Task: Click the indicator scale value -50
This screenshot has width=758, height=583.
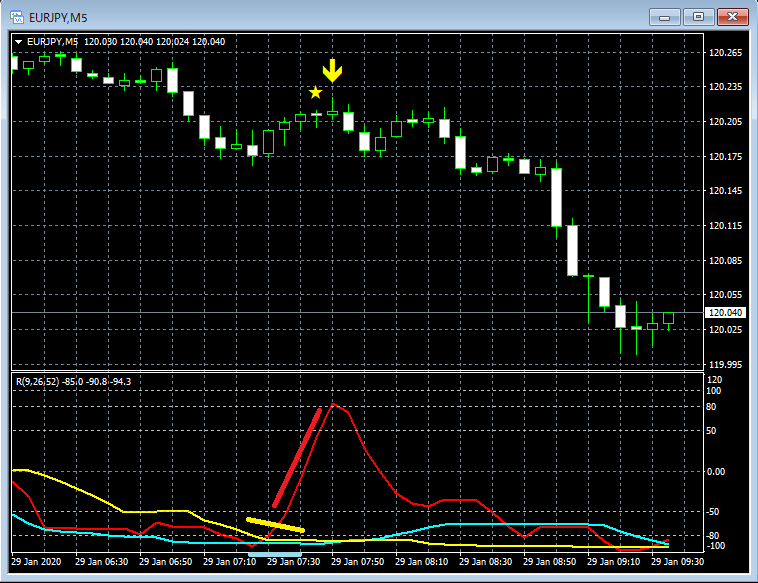Action: pyautogui.click(x=713, y=512)
